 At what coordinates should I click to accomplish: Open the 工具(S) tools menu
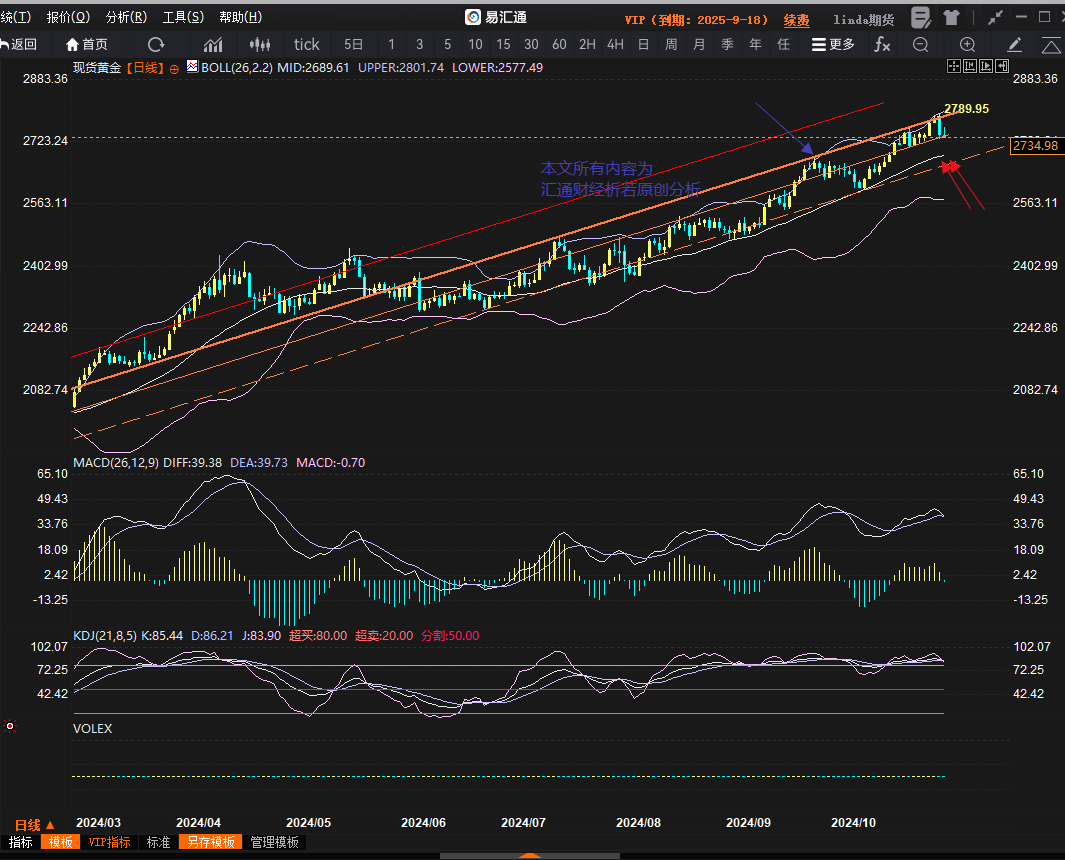183,17
